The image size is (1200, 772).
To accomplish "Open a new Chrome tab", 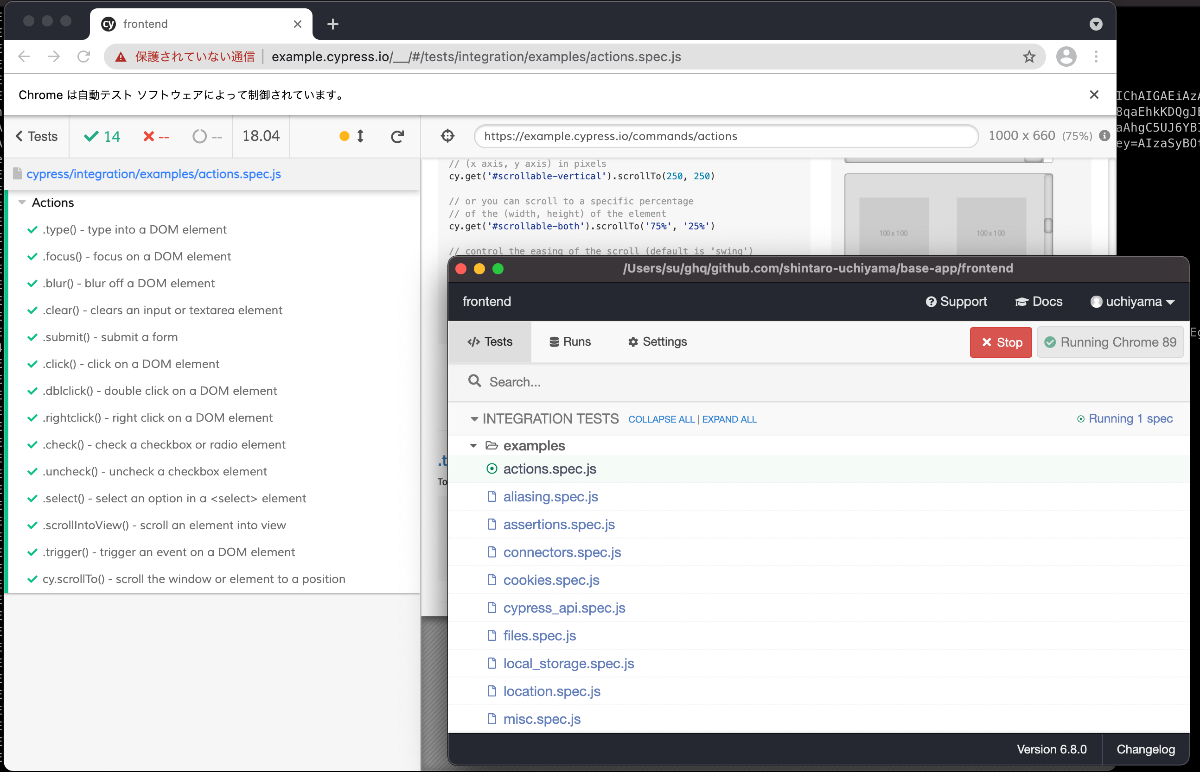I will click(333, 24).
